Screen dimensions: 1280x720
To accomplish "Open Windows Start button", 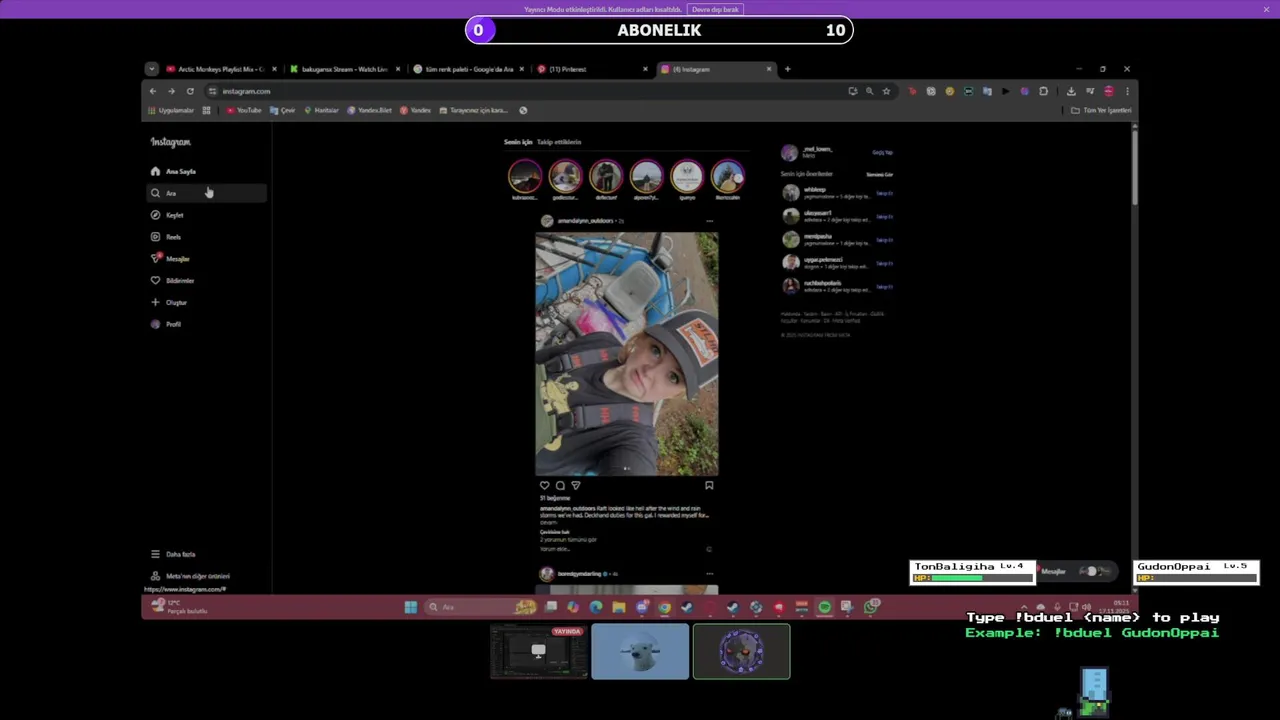I will tap(410, 607).
